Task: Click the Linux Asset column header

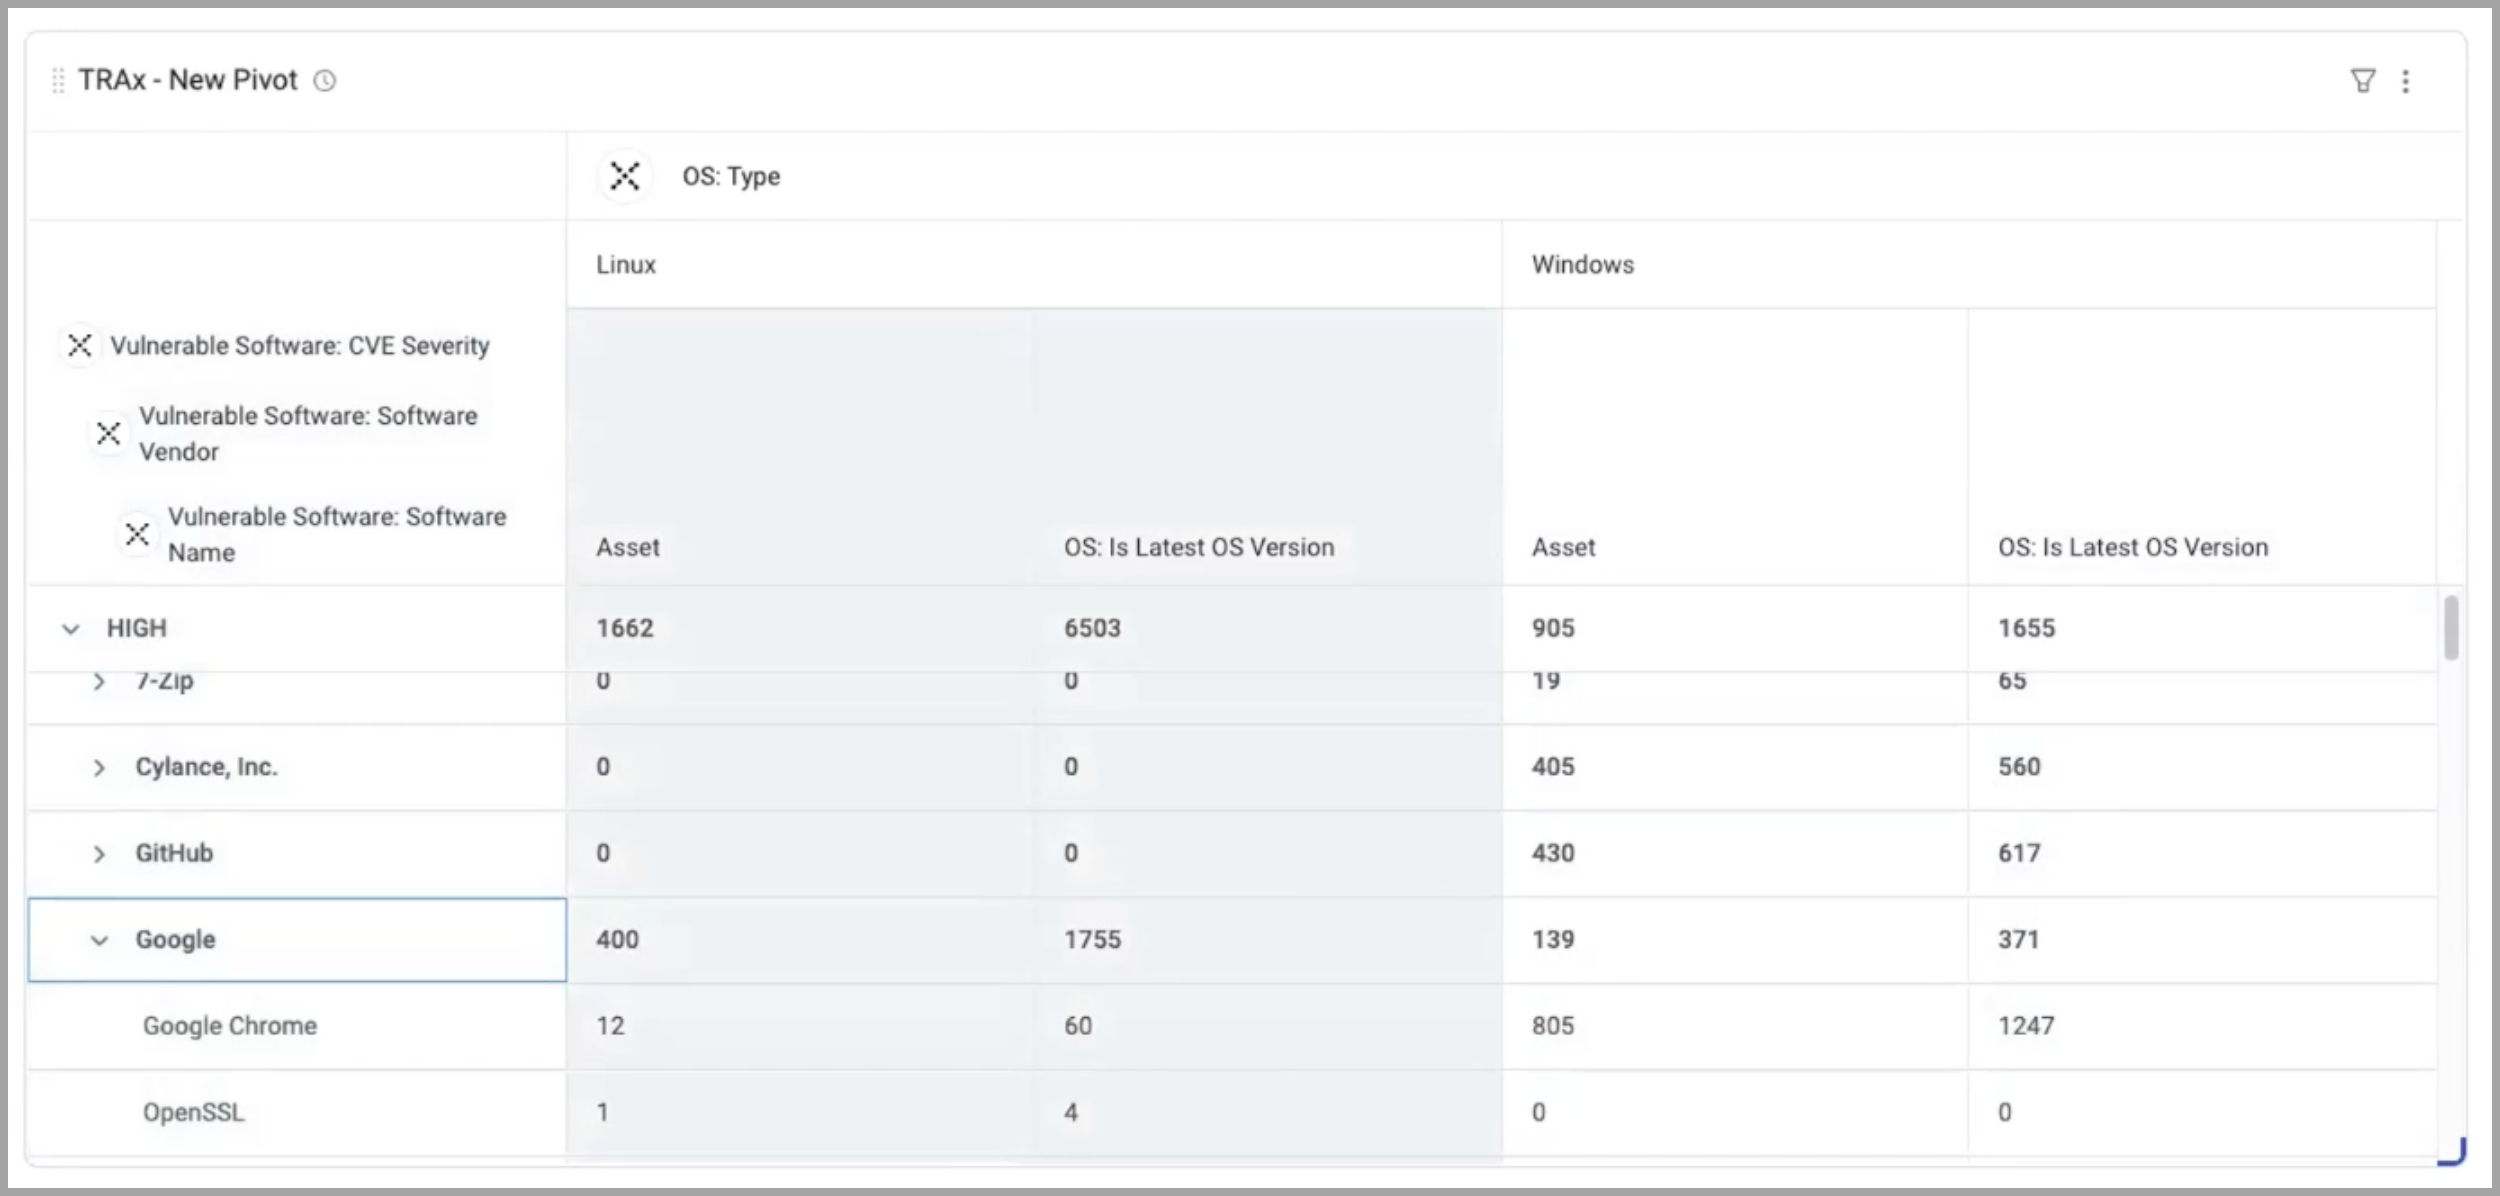Action: click(x=628, y=547)
